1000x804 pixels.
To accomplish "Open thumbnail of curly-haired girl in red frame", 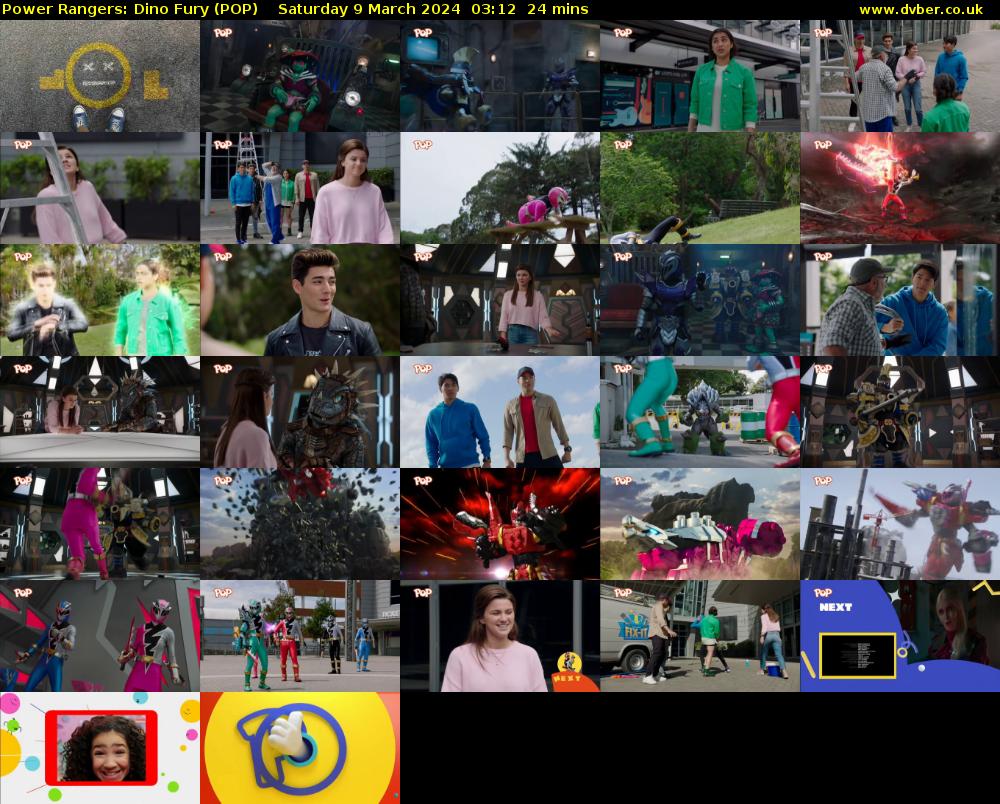I will coord(99,748).
